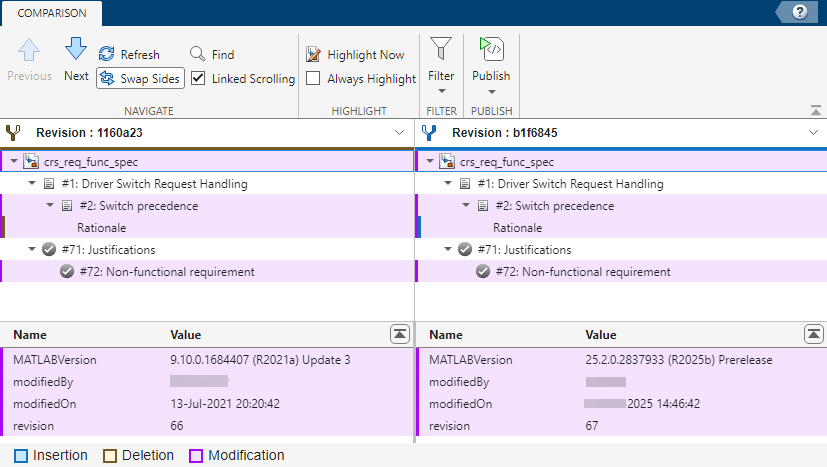Enable the Always Highlight checkbox
The width and height of the screenshot is (827, 467).
(x=314, y=78)
